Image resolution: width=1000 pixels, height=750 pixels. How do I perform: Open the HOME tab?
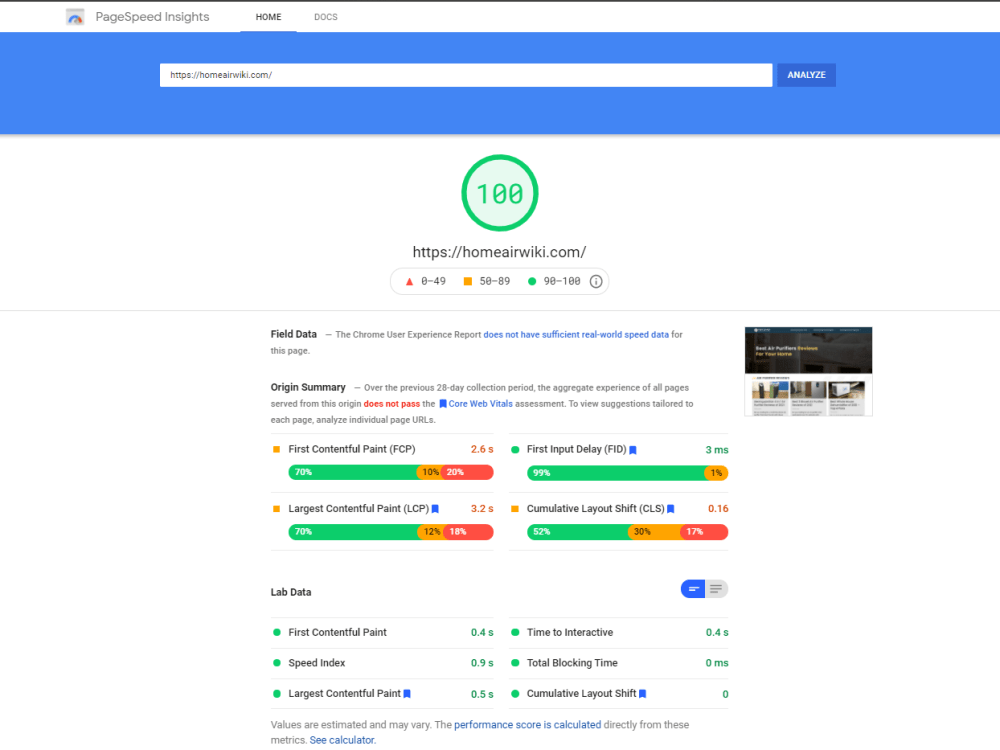pyautogui.click(x=268, y=17)
